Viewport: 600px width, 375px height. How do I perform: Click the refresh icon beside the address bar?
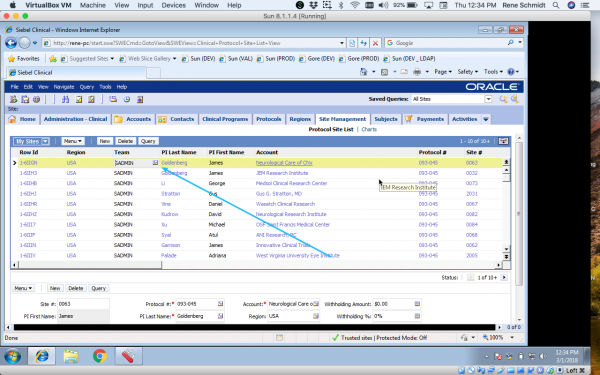point(363,43)
